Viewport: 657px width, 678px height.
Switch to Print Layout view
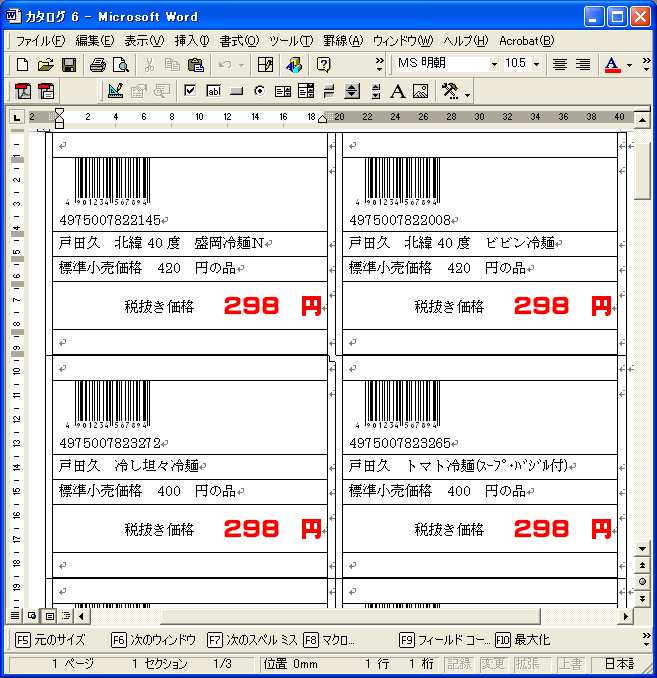pyautogui.click(x=49, y=615)
